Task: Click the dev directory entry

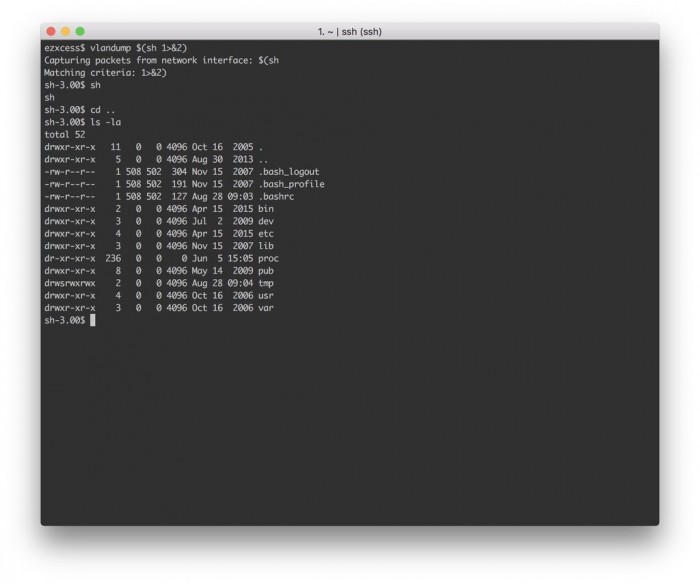Action: coord(266,221)
